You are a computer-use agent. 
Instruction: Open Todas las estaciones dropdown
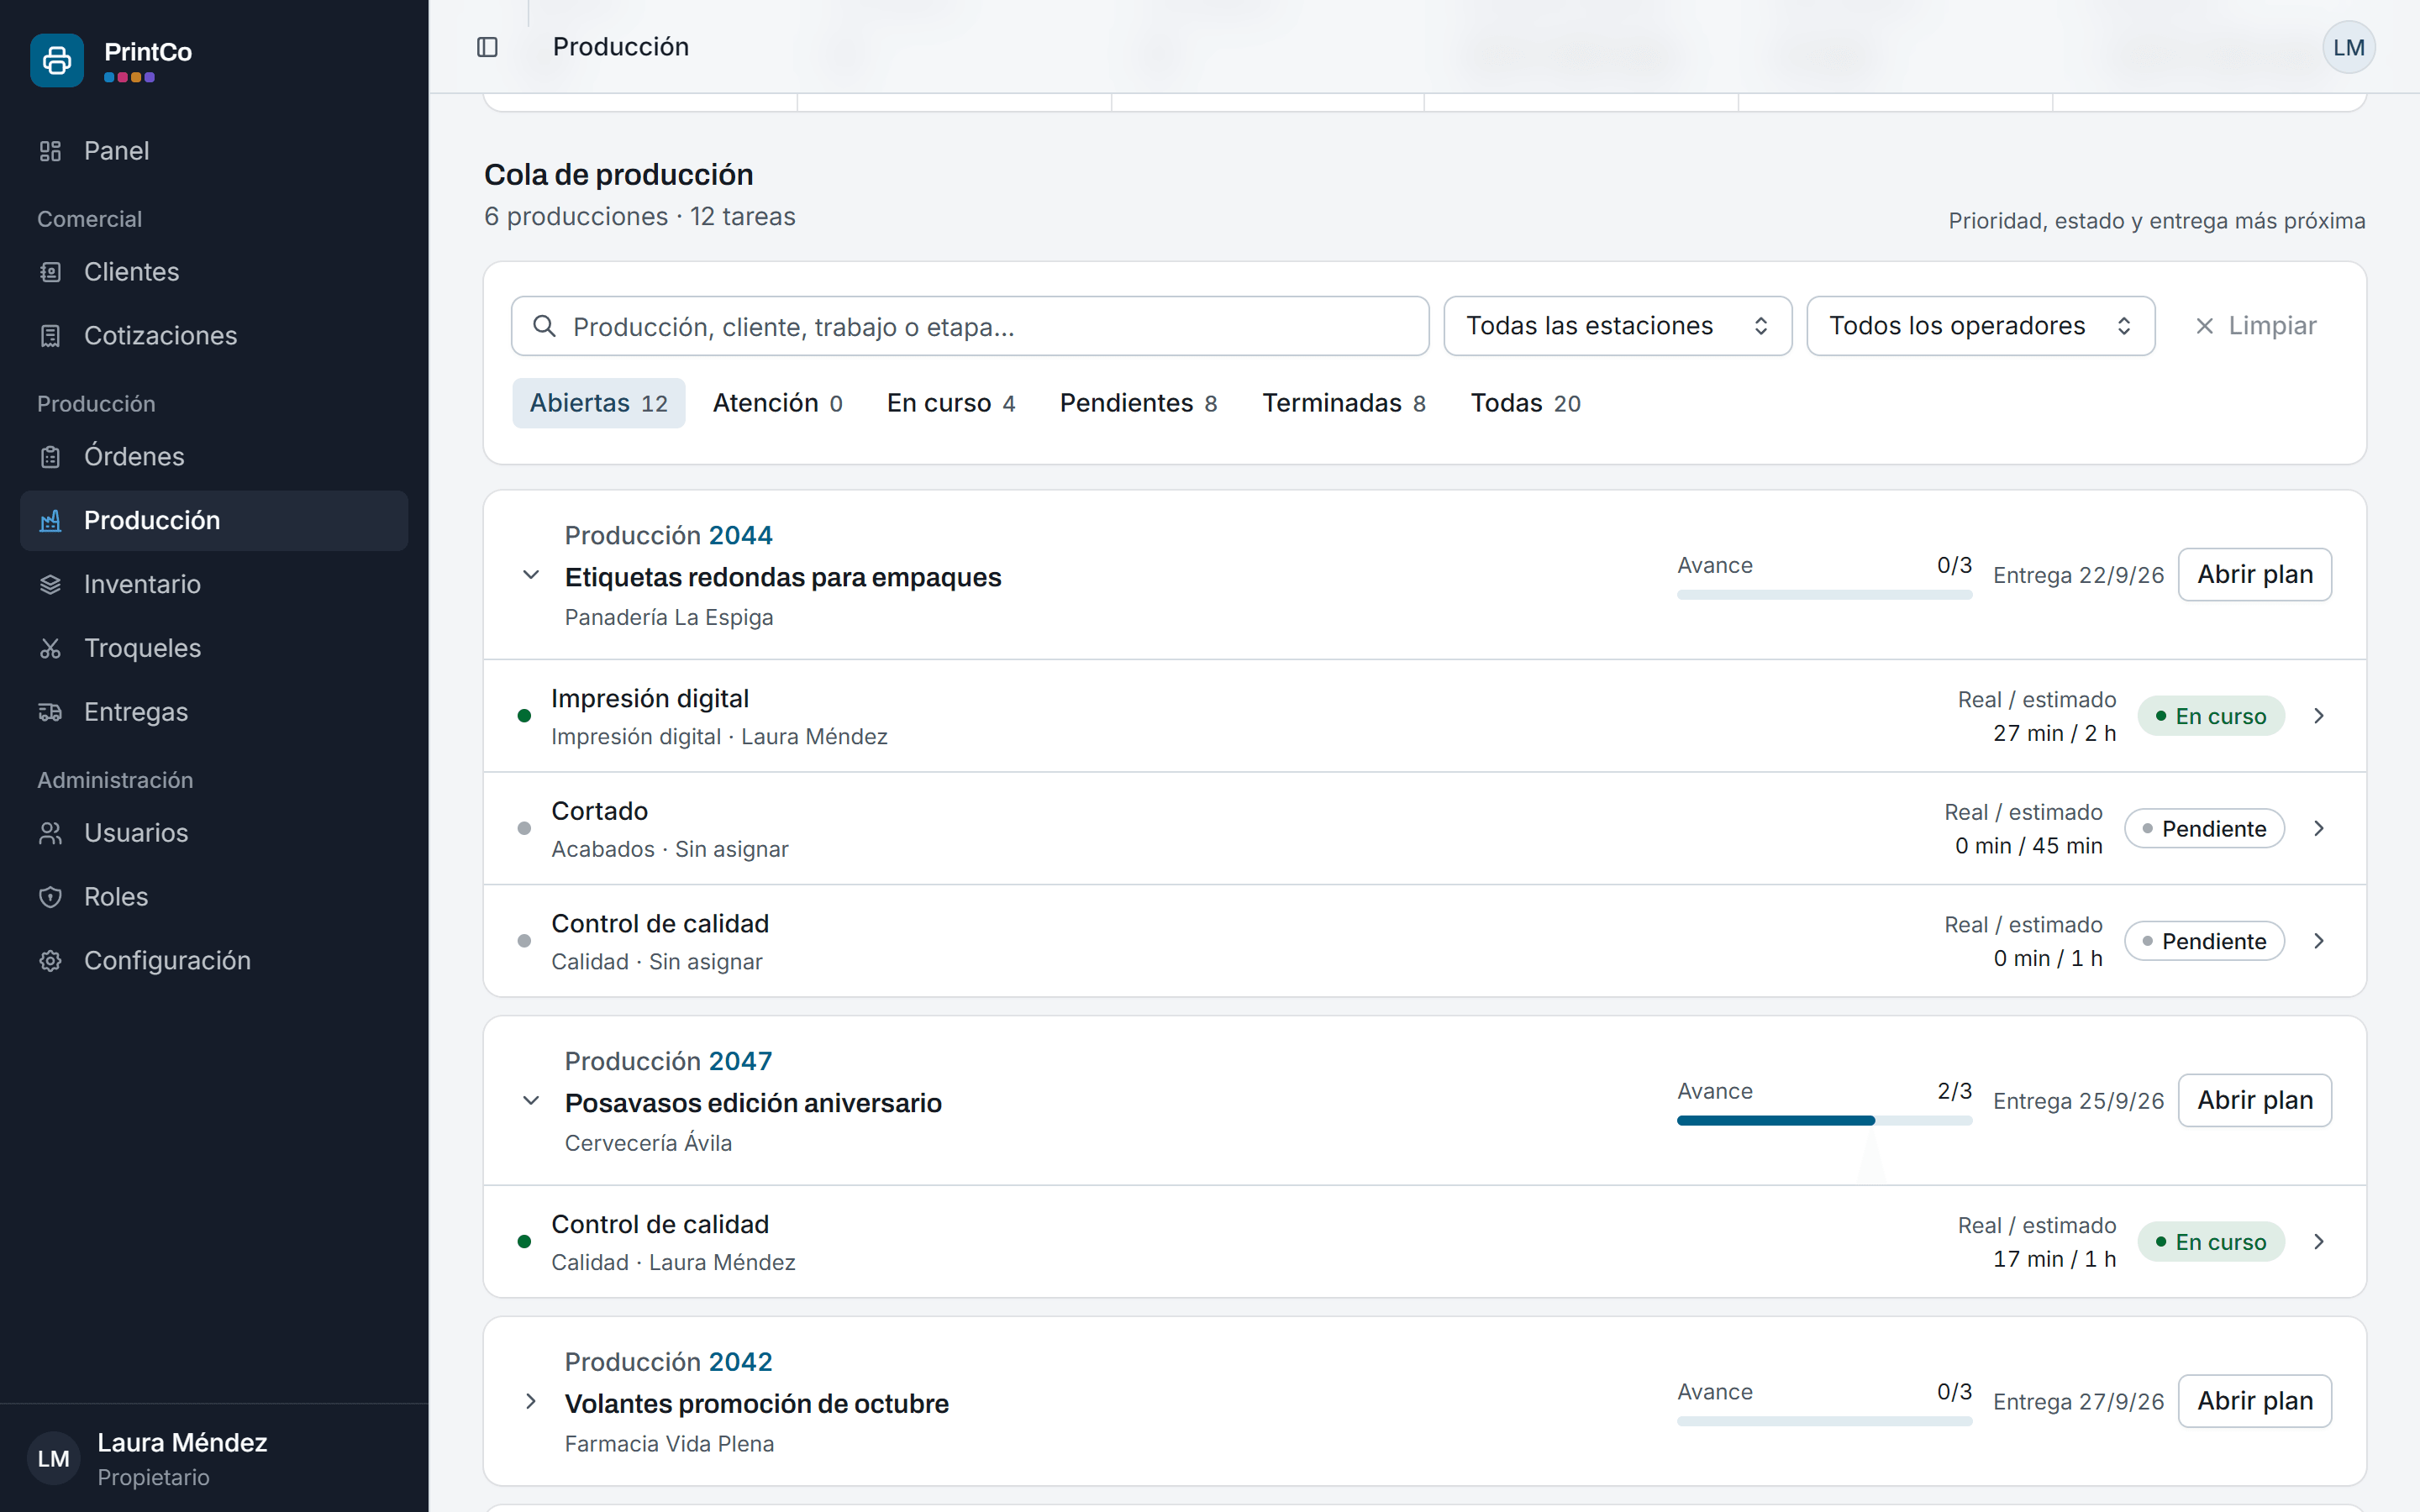click(x=1617, y=326)
